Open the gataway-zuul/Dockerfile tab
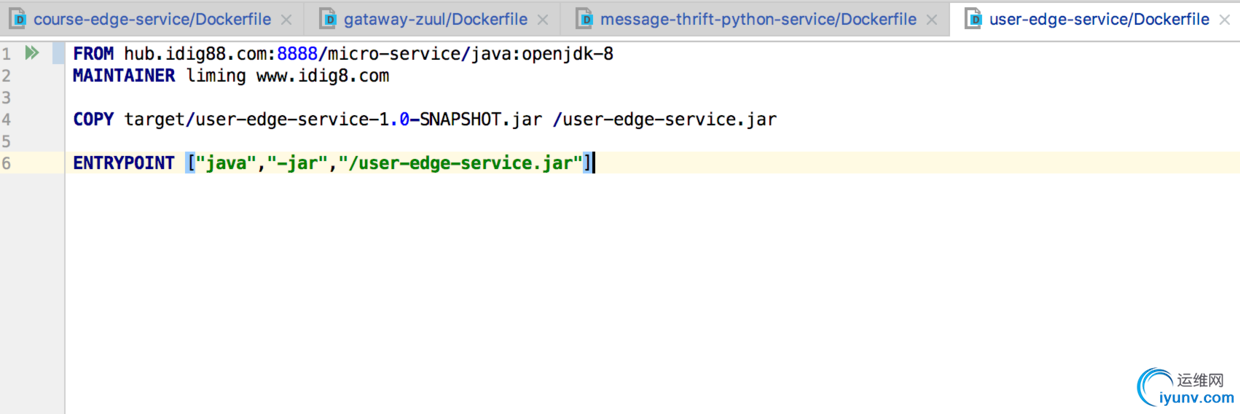 tap(436, 19)
